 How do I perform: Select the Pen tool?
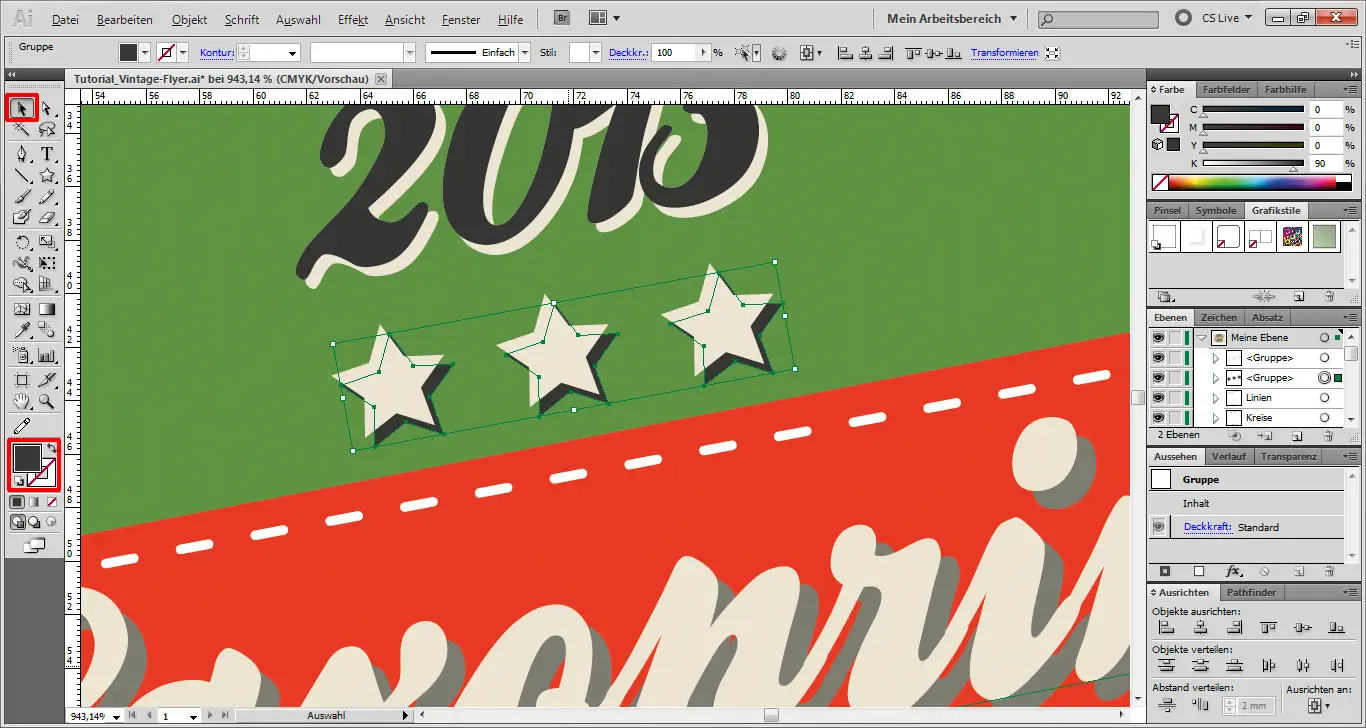pos(22,154)
